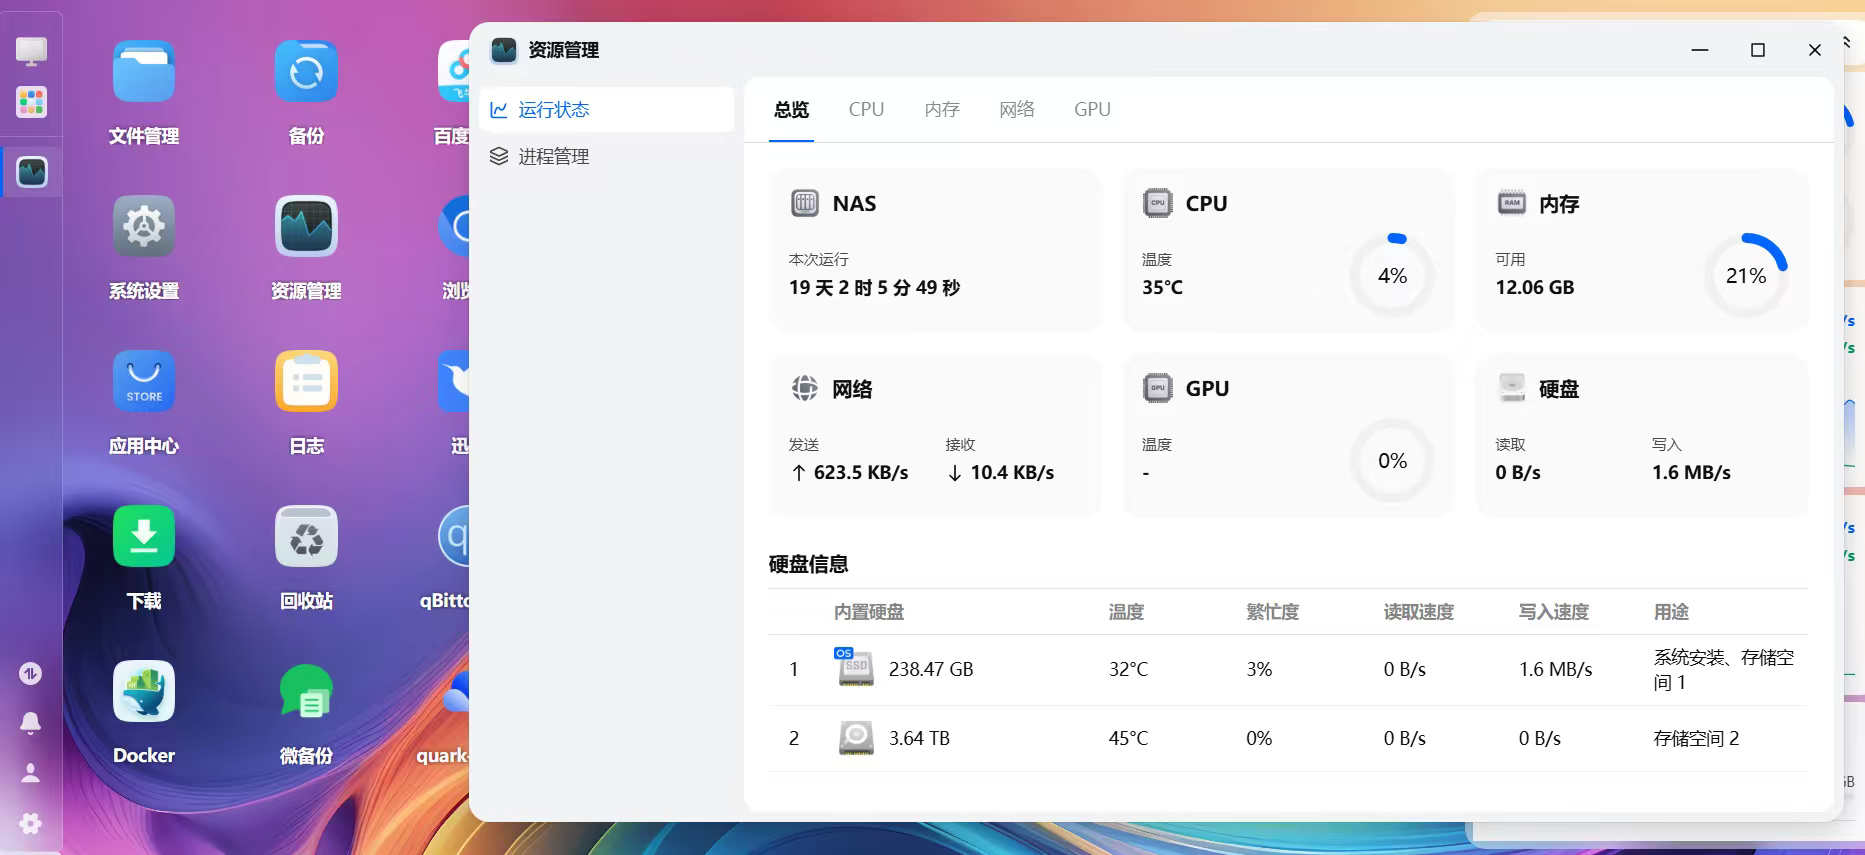Open 资源管理 desktop shortcut
This screenshot has width=1865, height=855.
[306, 226]
